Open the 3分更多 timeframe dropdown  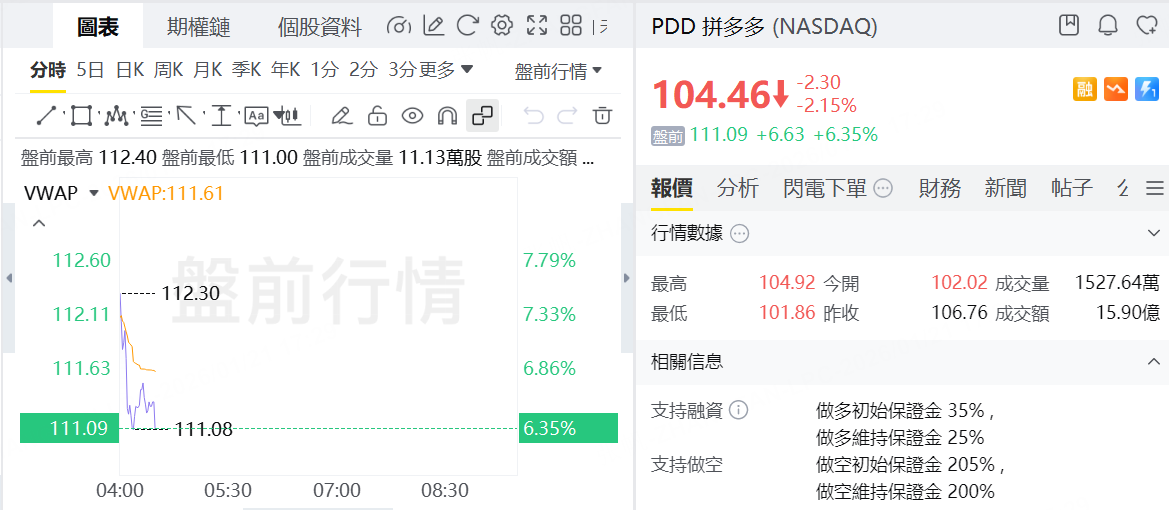pos(430,71)
